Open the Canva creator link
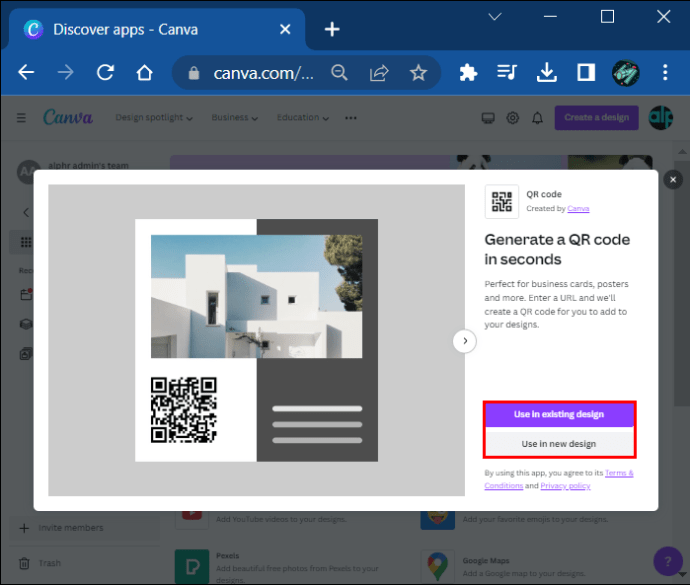This screenshot has height=585, width=690. coord(578,209)
